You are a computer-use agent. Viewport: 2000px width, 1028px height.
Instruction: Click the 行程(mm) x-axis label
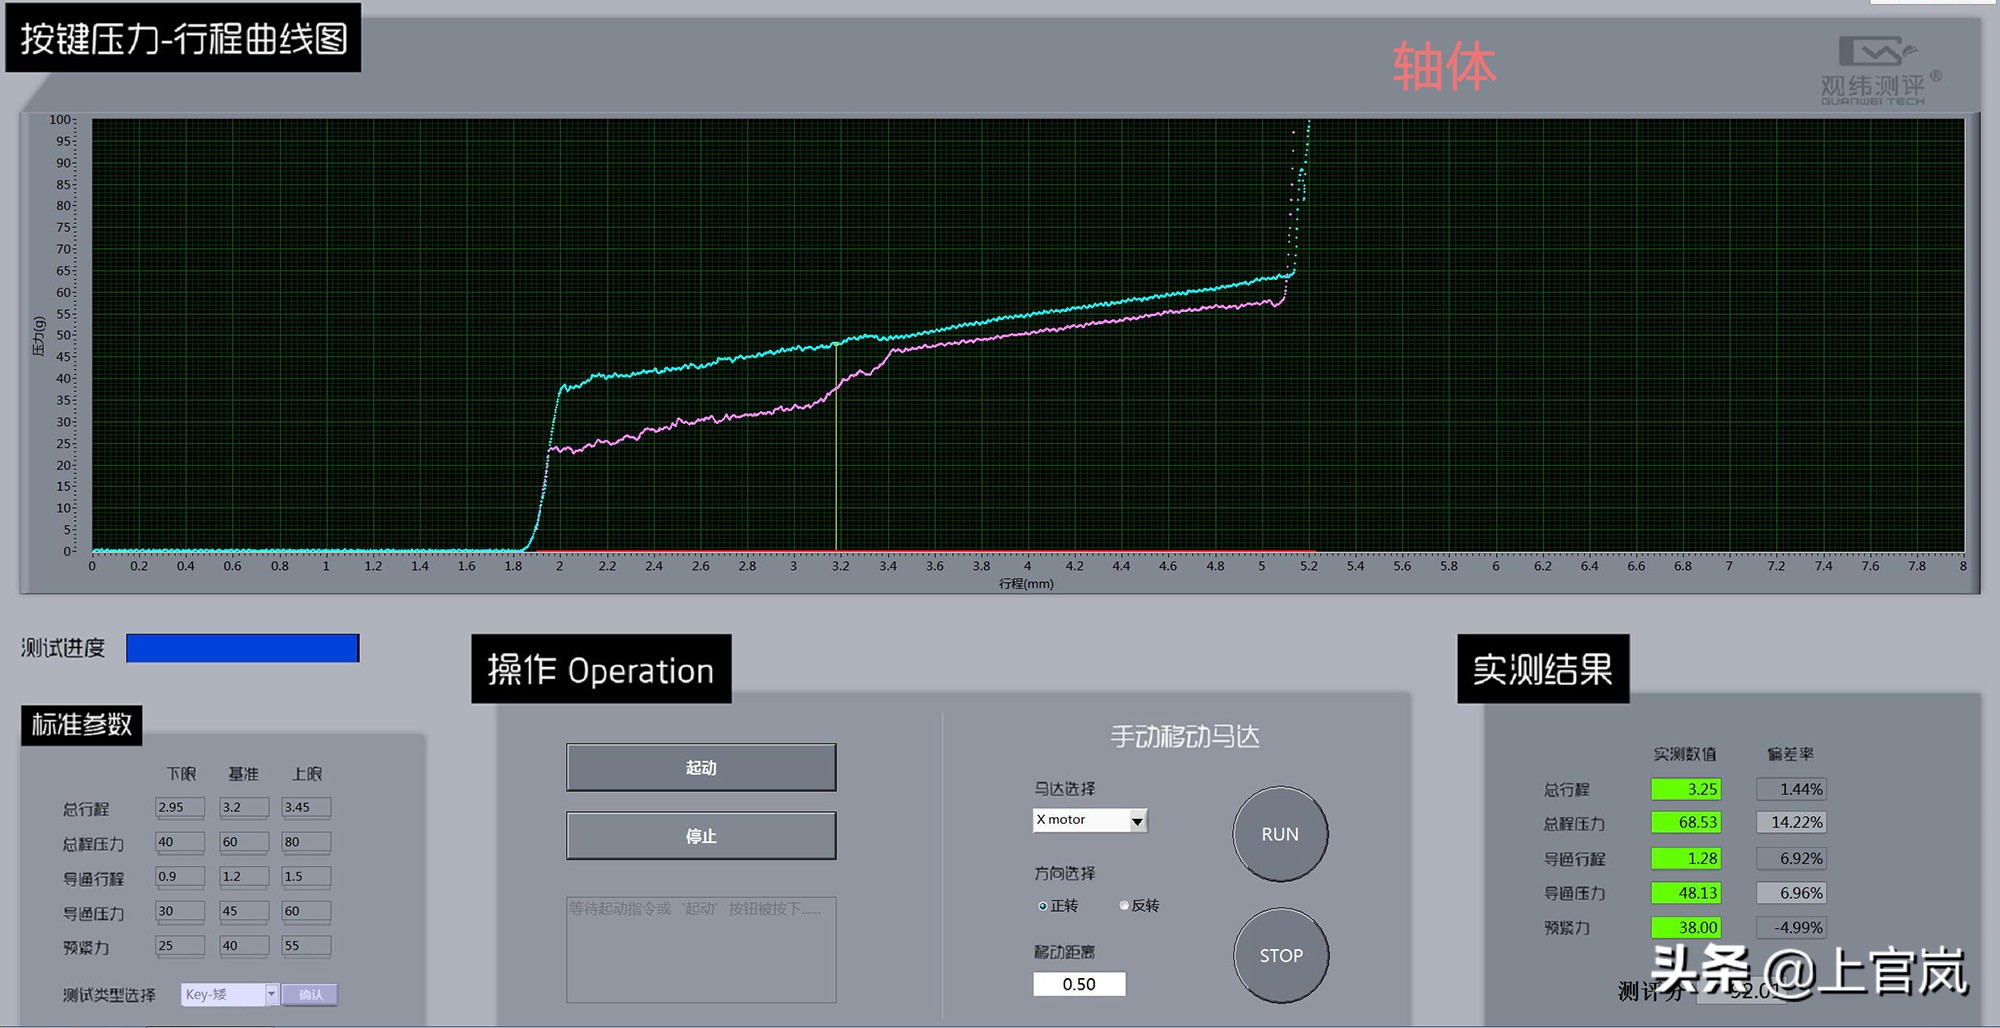coord(1026,583)
